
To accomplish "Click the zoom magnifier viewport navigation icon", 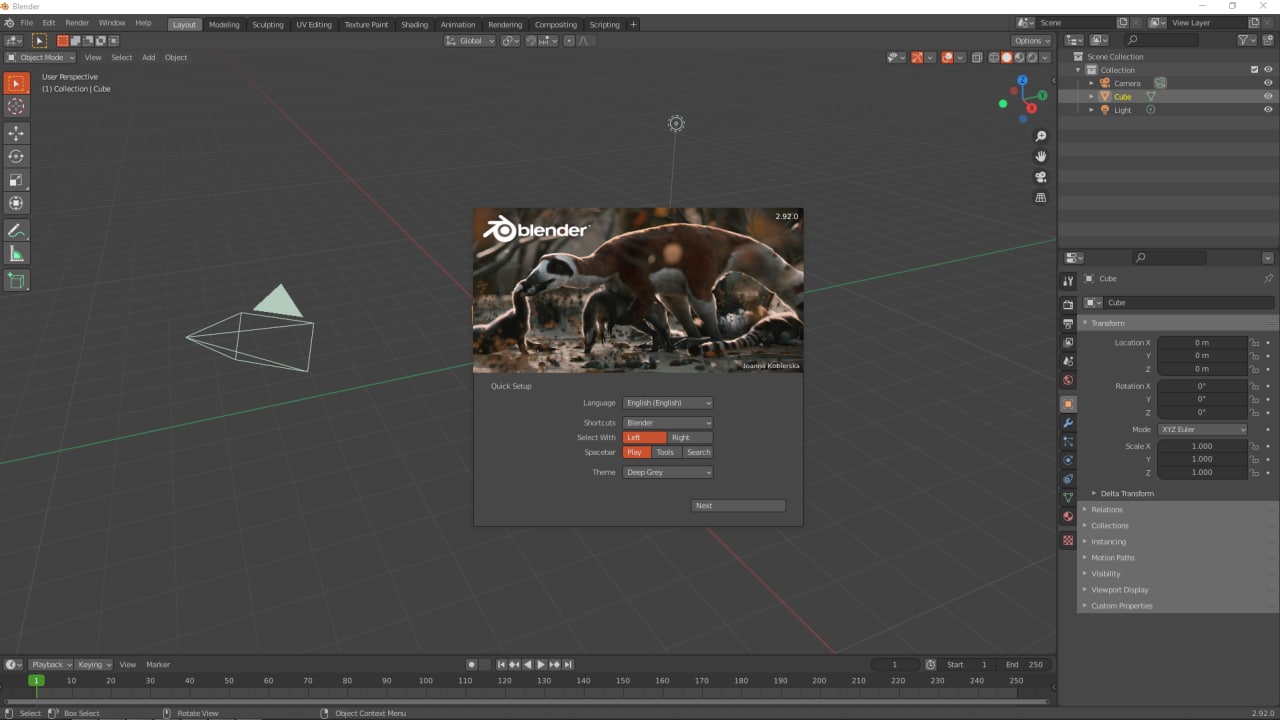I will (1040, 136).
